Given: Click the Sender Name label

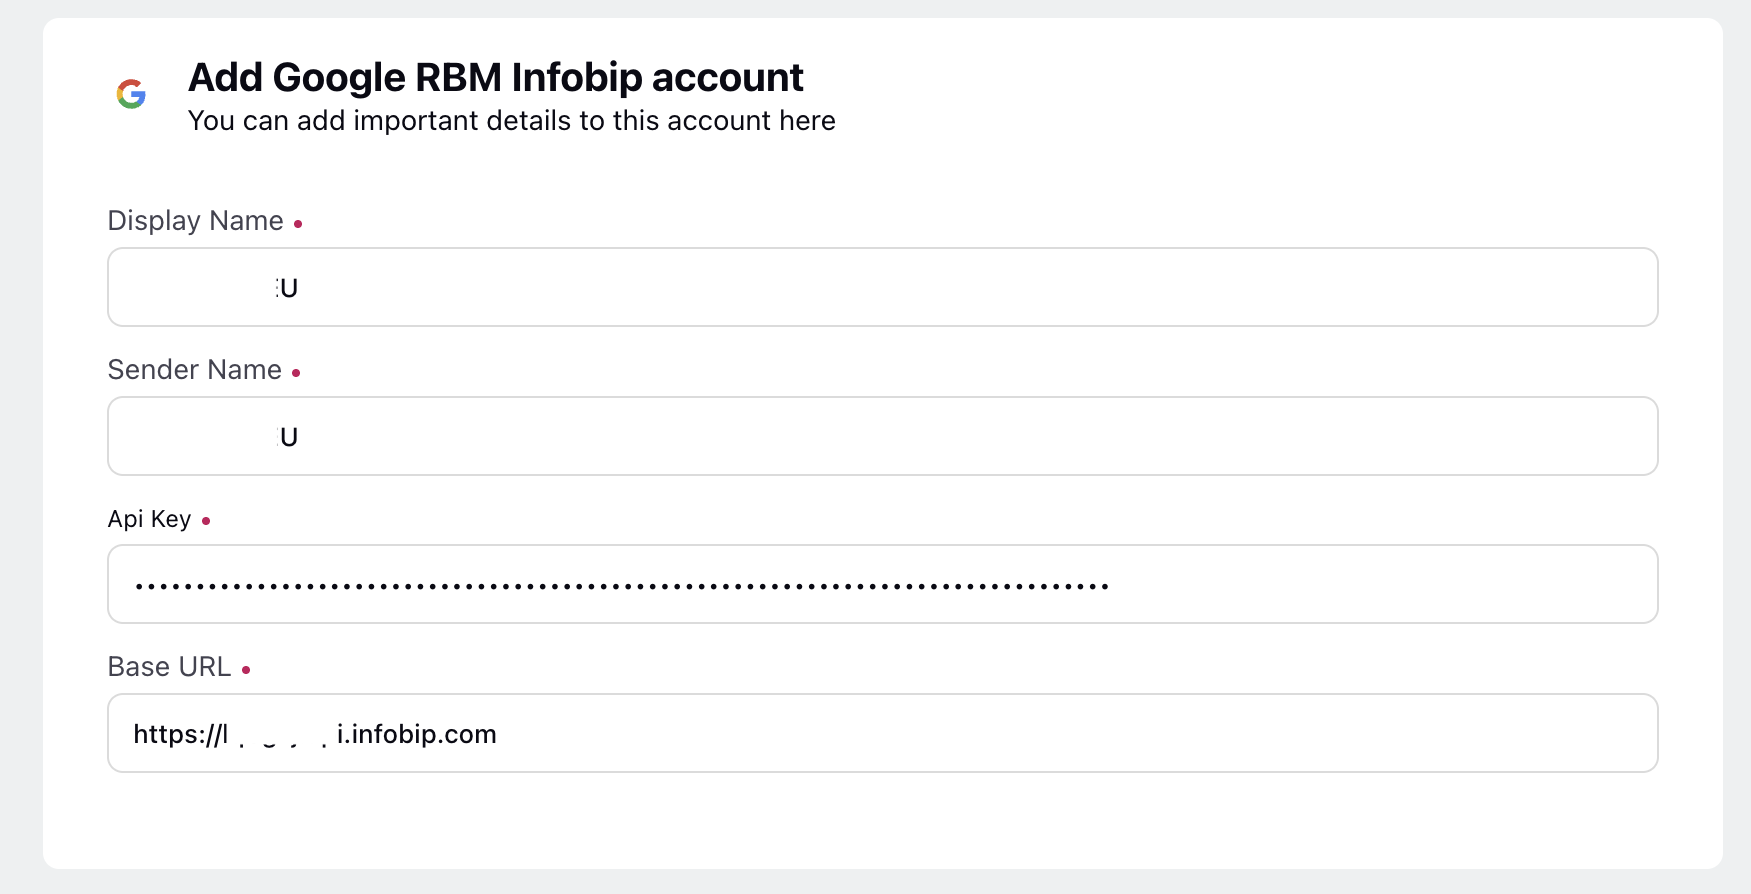Looking at the screenshot, I should (195, 370).
